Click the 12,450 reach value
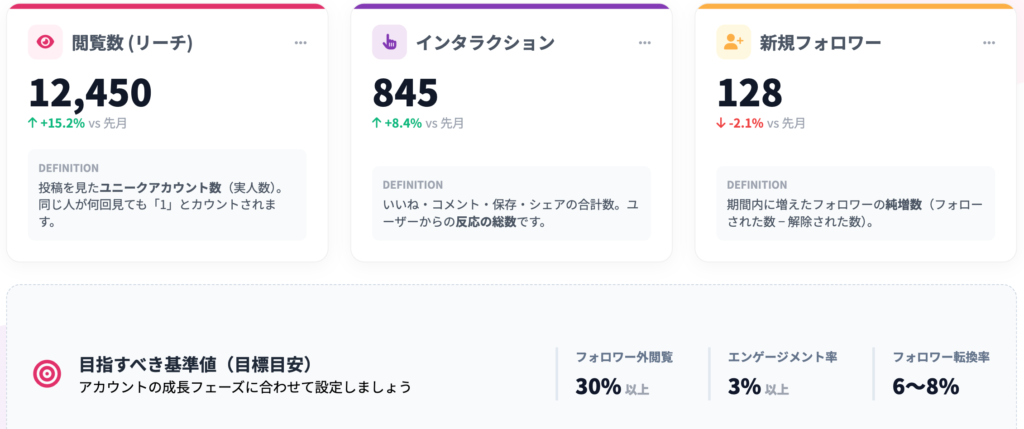 tap(90, 93)
